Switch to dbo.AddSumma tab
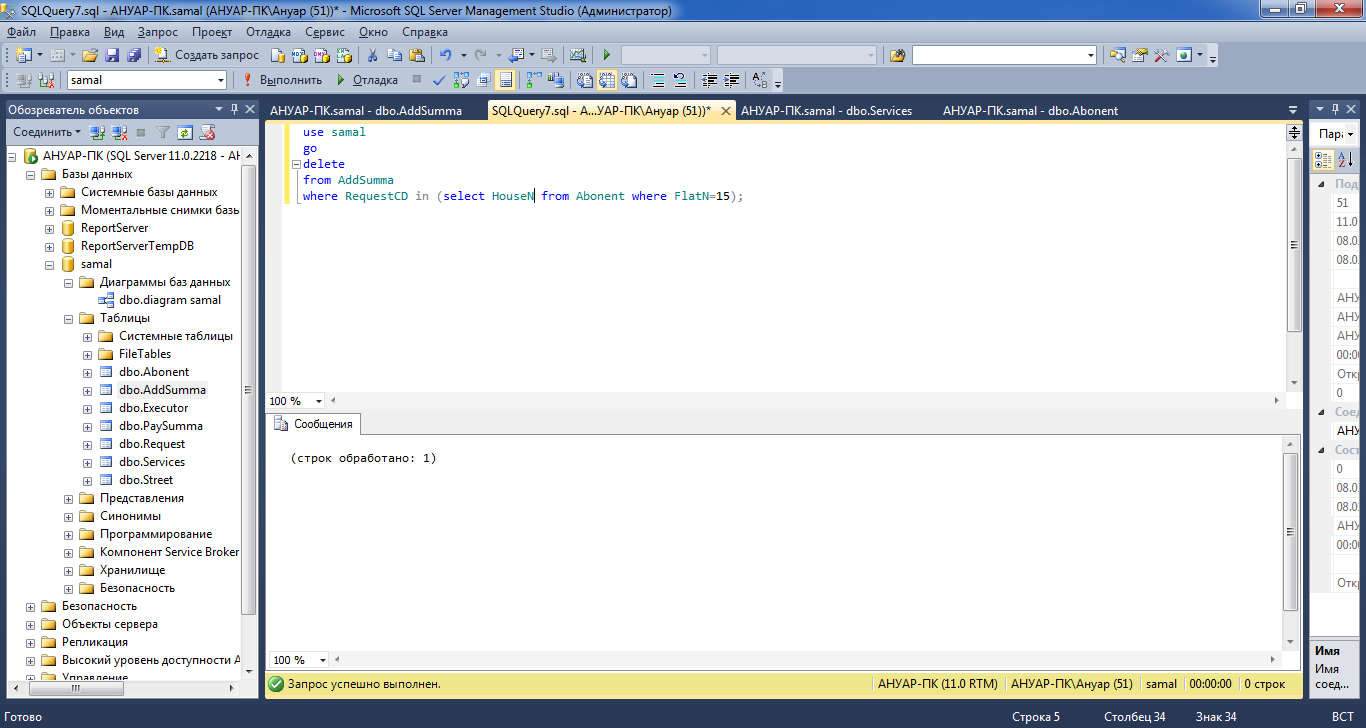Image resolution: width=1366 pixels, height=728 pixels. pos(366,111)
